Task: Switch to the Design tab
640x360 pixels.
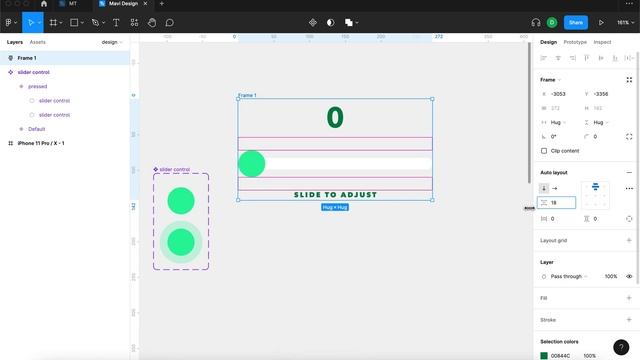Action: (x=548, y=42)
